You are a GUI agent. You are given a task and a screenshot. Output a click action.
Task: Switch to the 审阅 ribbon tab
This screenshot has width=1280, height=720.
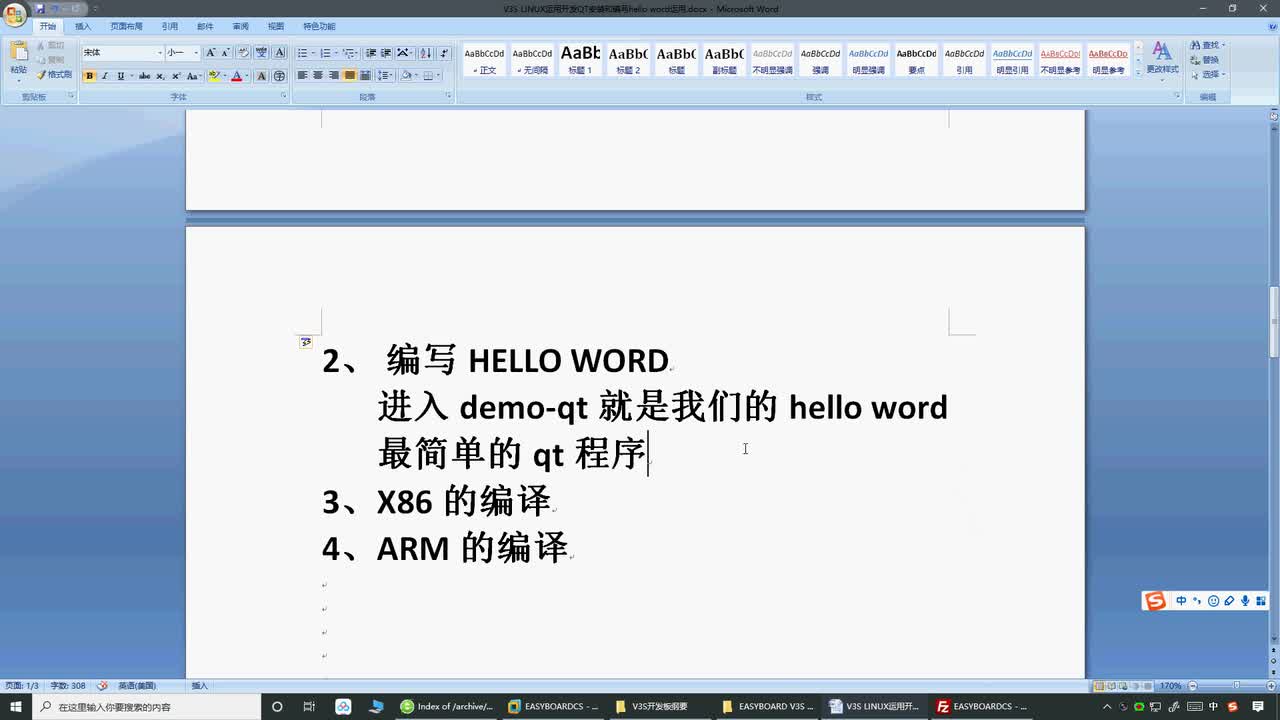pyautogui.click(x=240, y=27)
